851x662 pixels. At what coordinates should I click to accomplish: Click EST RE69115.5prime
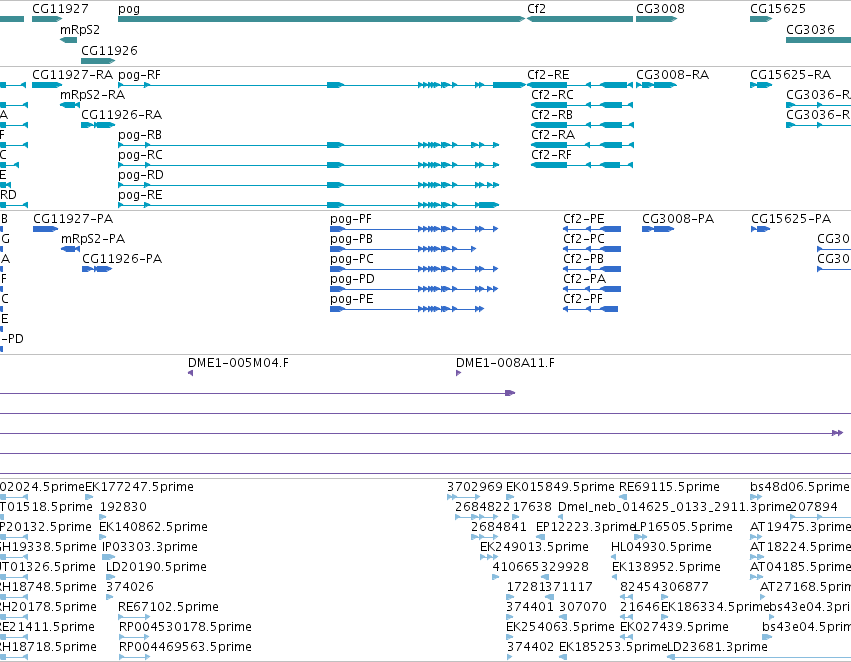[x=623, y=496]
